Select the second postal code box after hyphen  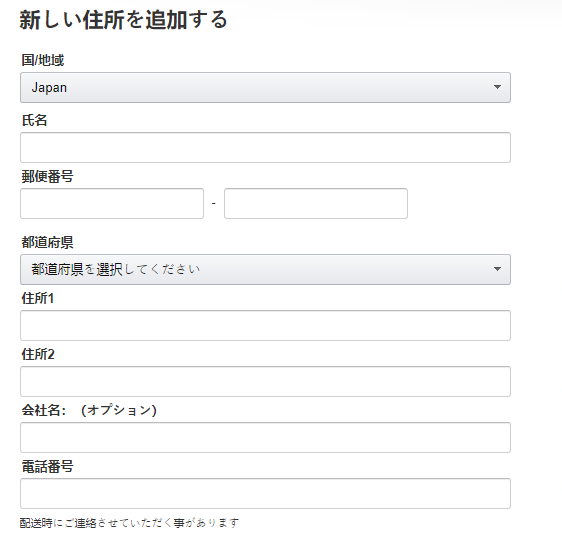point(316,203)
